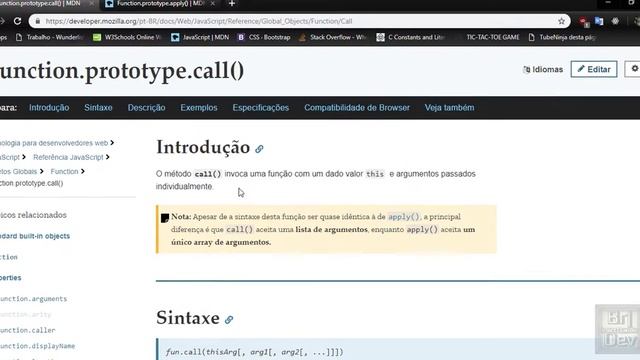Bookmark this page with the star icon
The height and width of the screenshot is (360, 640).
point(561,21)
